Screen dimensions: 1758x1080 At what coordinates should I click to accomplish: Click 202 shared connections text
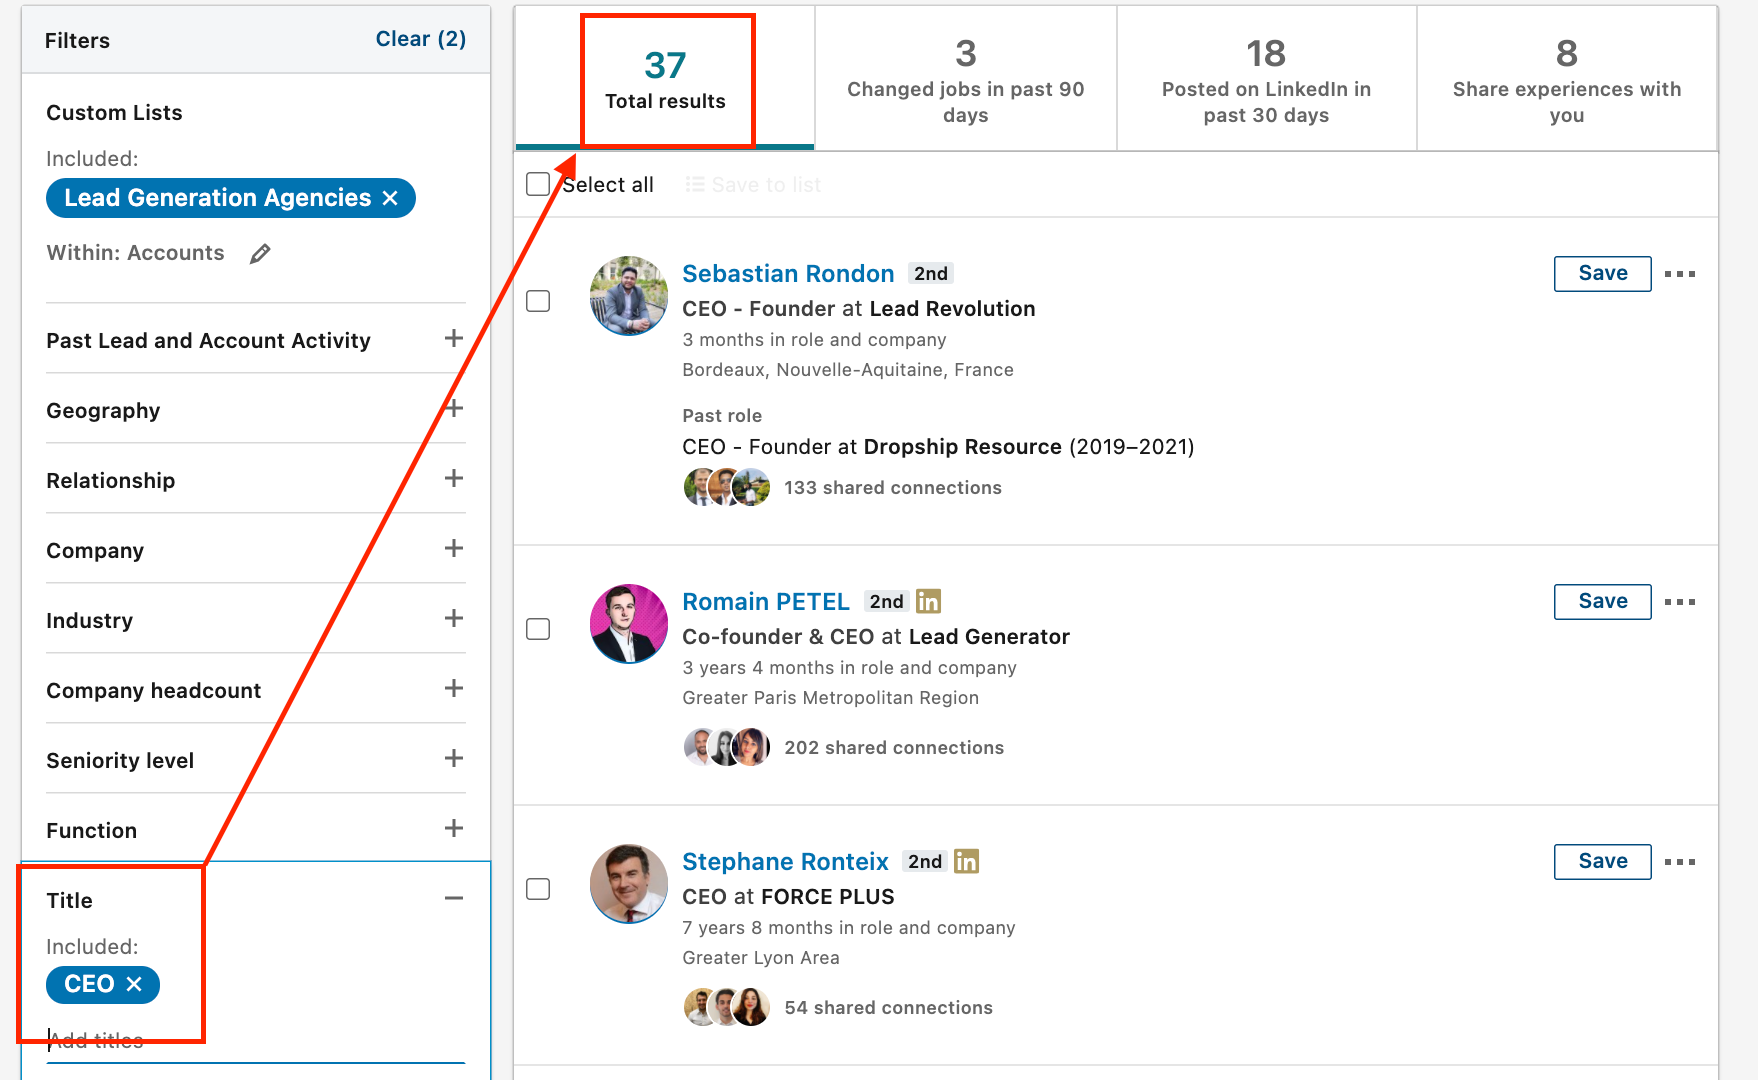(894, 748)
